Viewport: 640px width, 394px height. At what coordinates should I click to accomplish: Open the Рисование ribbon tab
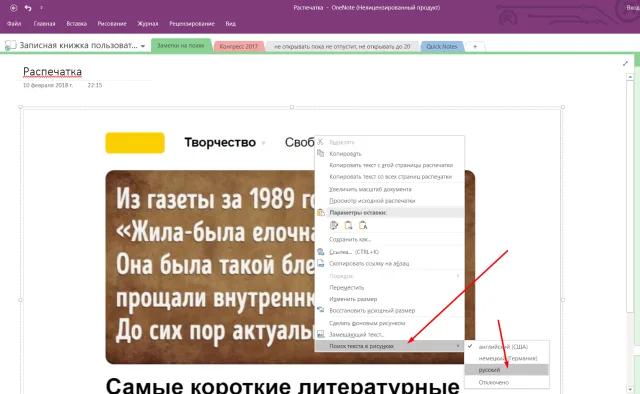112,24
